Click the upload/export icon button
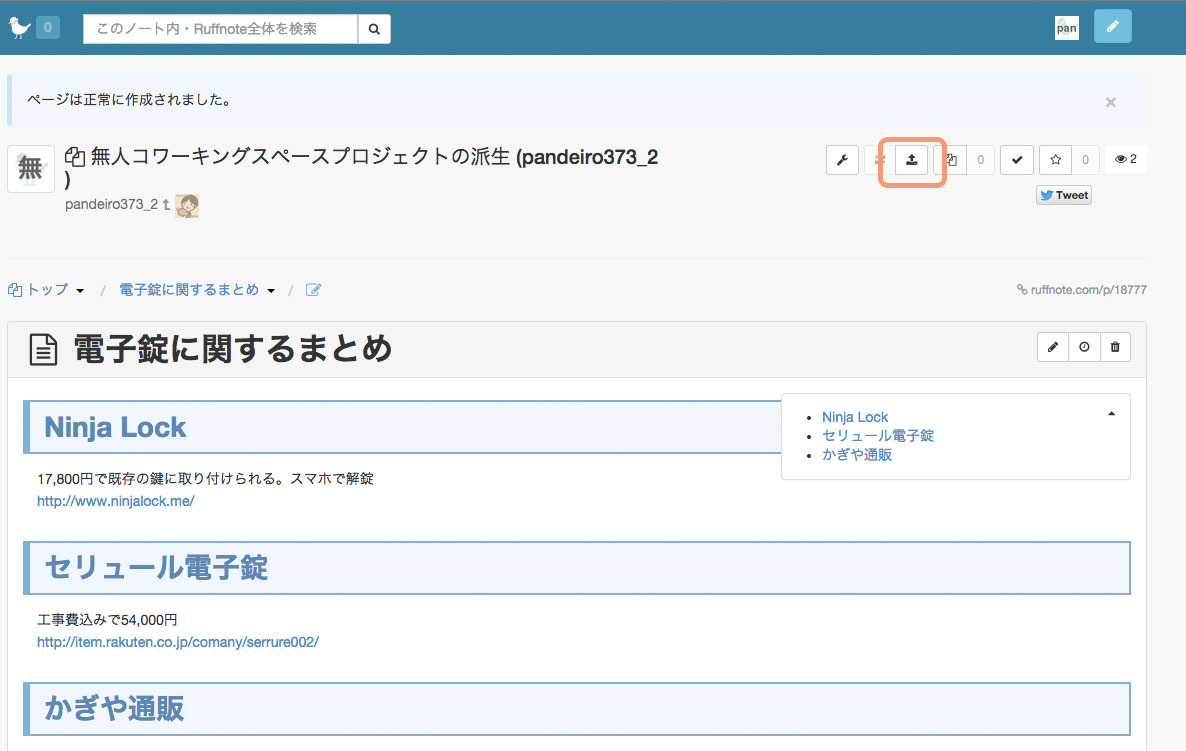The image size is (1186, 751). [x=911, y=160]
